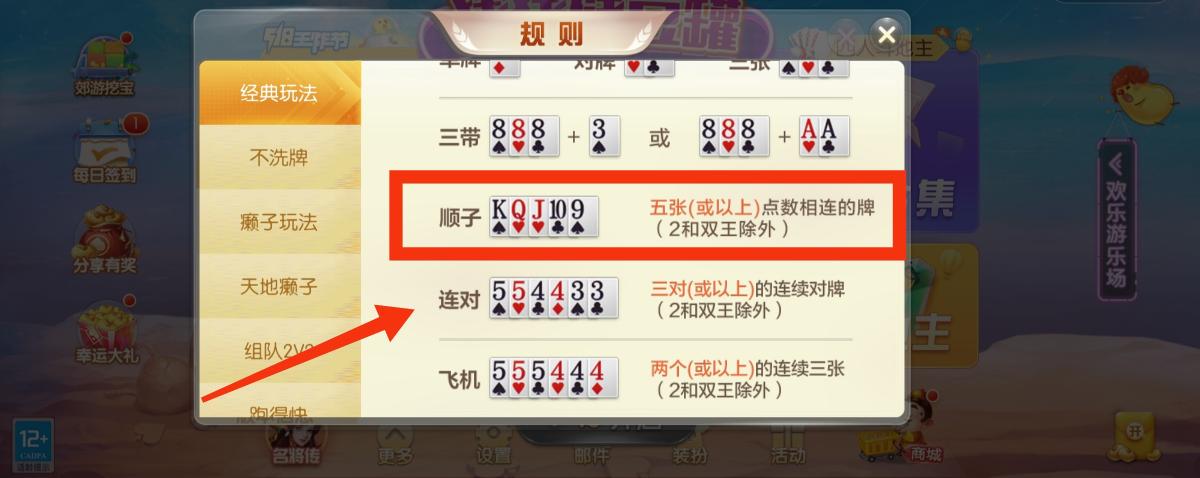This screenshot has width=1200, height=478.
Task: Switch to the 不洗牌 tab
Action: [279, 158]
